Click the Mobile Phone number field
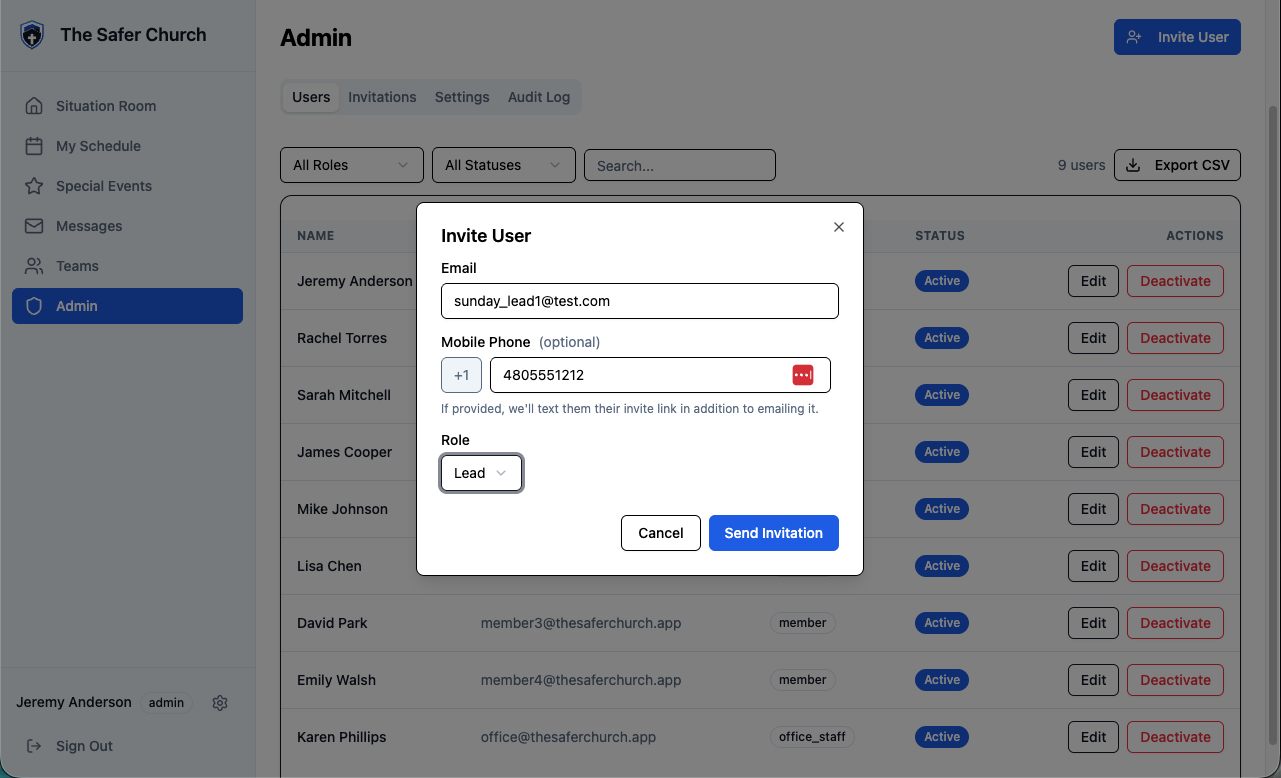The width and height of the screenshot is (1281, 778). (x=660, y=375)
